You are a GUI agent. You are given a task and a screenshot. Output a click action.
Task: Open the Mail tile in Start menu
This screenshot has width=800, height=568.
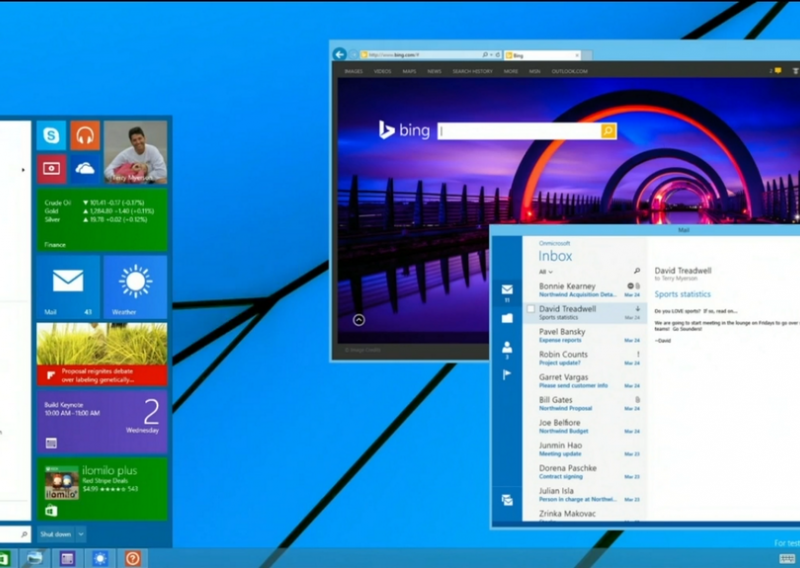pos(68,287)
